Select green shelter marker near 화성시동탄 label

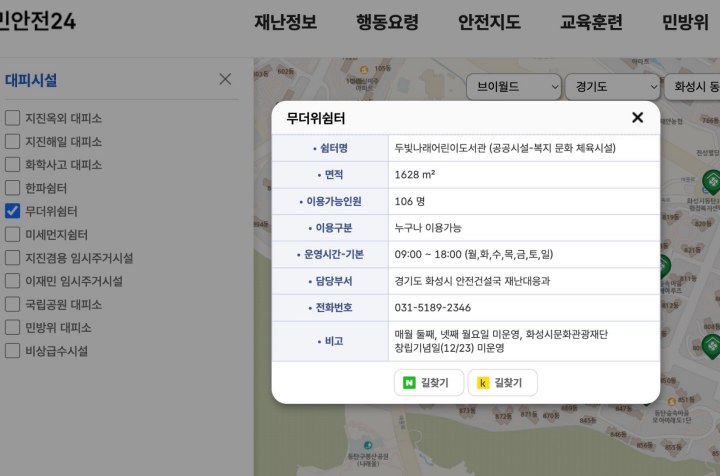tap(712, 182)
